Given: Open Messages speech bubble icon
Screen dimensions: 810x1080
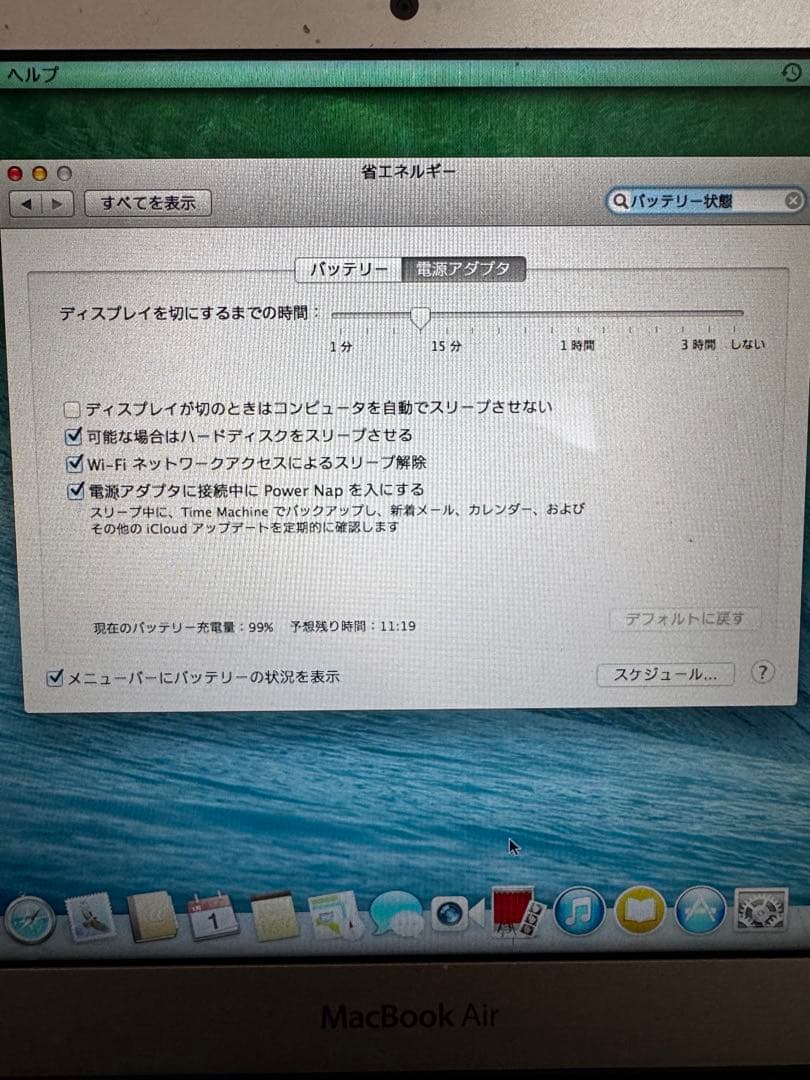Looking at the screenshot, I should (x=396, y=914).
